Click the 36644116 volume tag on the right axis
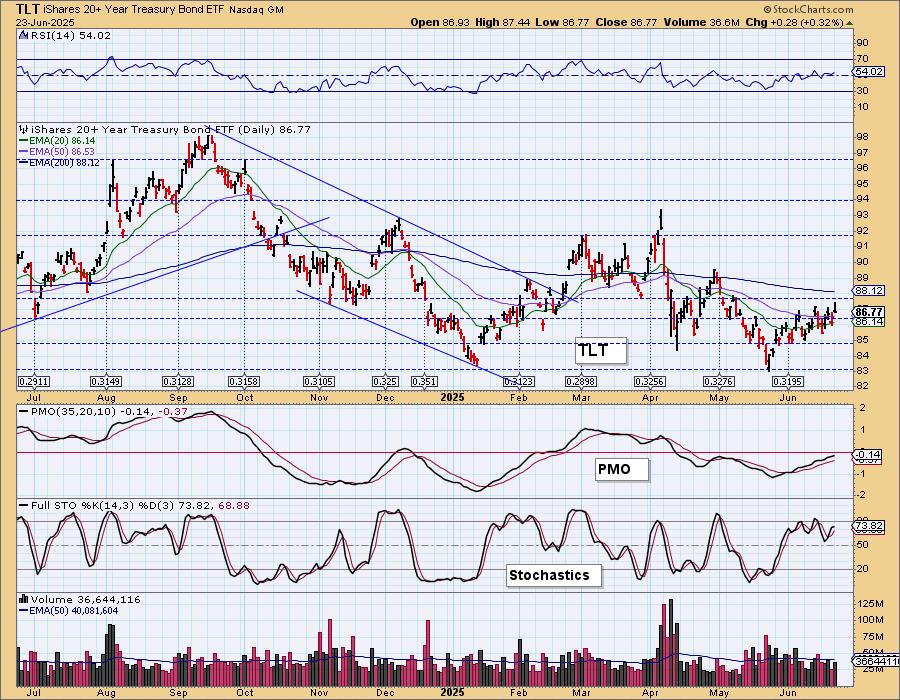900x700 pixels. tap(876, 661)
